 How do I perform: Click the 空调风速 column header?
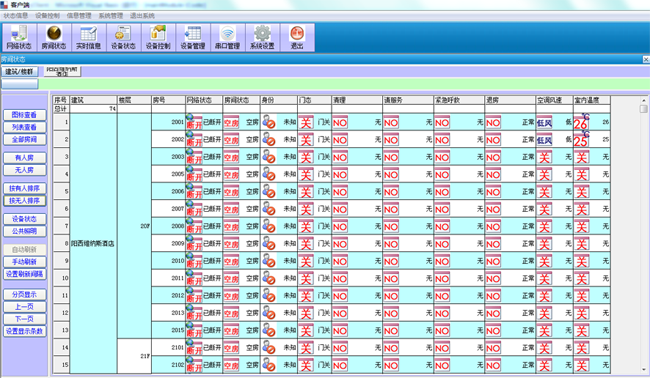[554, 100]
